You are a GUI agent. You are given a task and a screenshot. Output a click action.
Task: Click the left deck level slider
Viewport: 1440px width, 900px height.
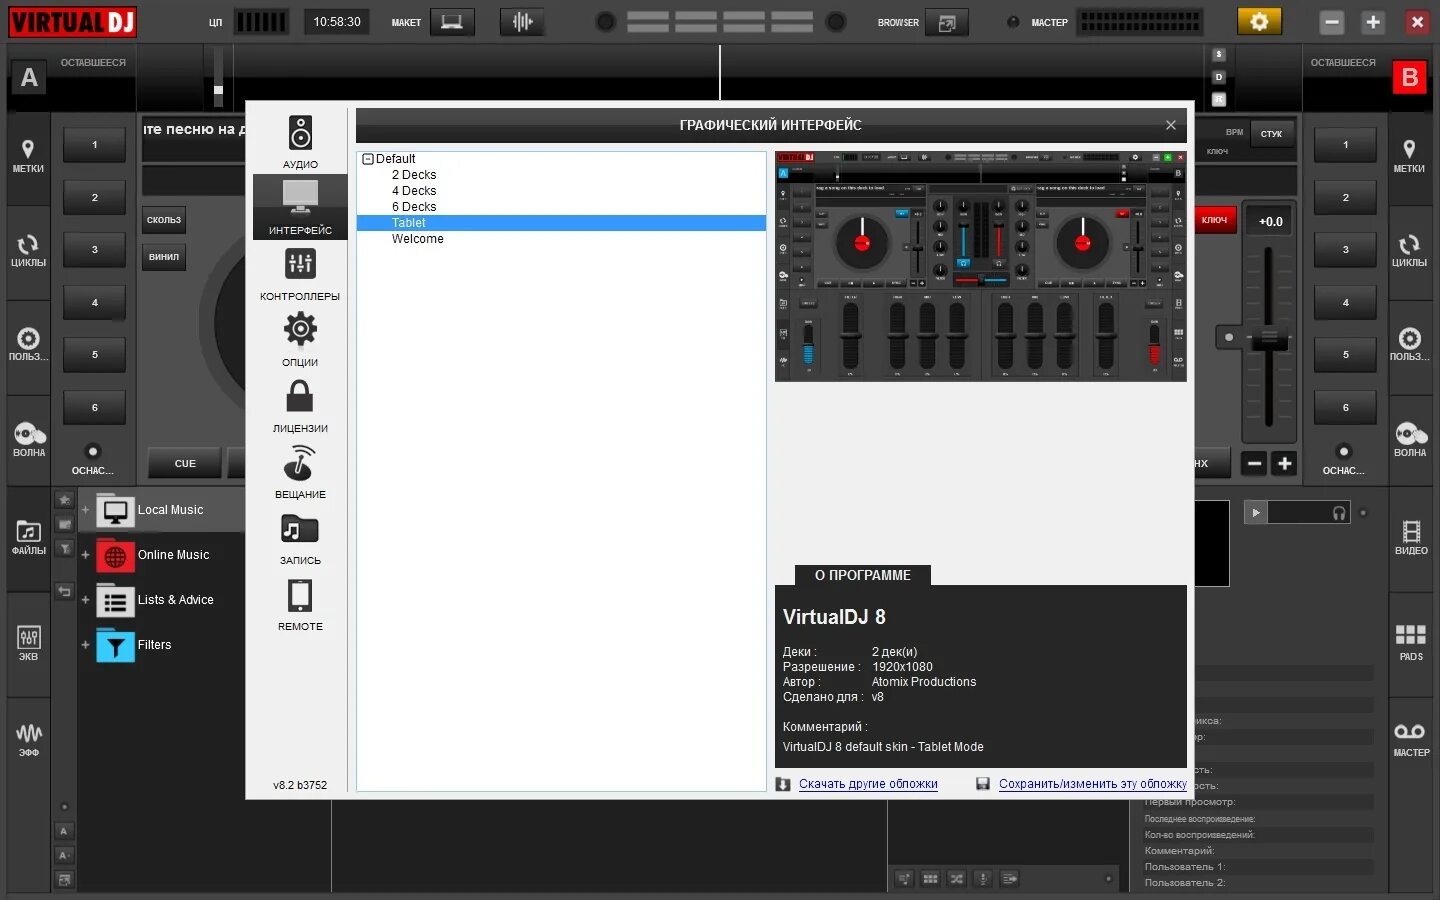(x=218, y=90)
